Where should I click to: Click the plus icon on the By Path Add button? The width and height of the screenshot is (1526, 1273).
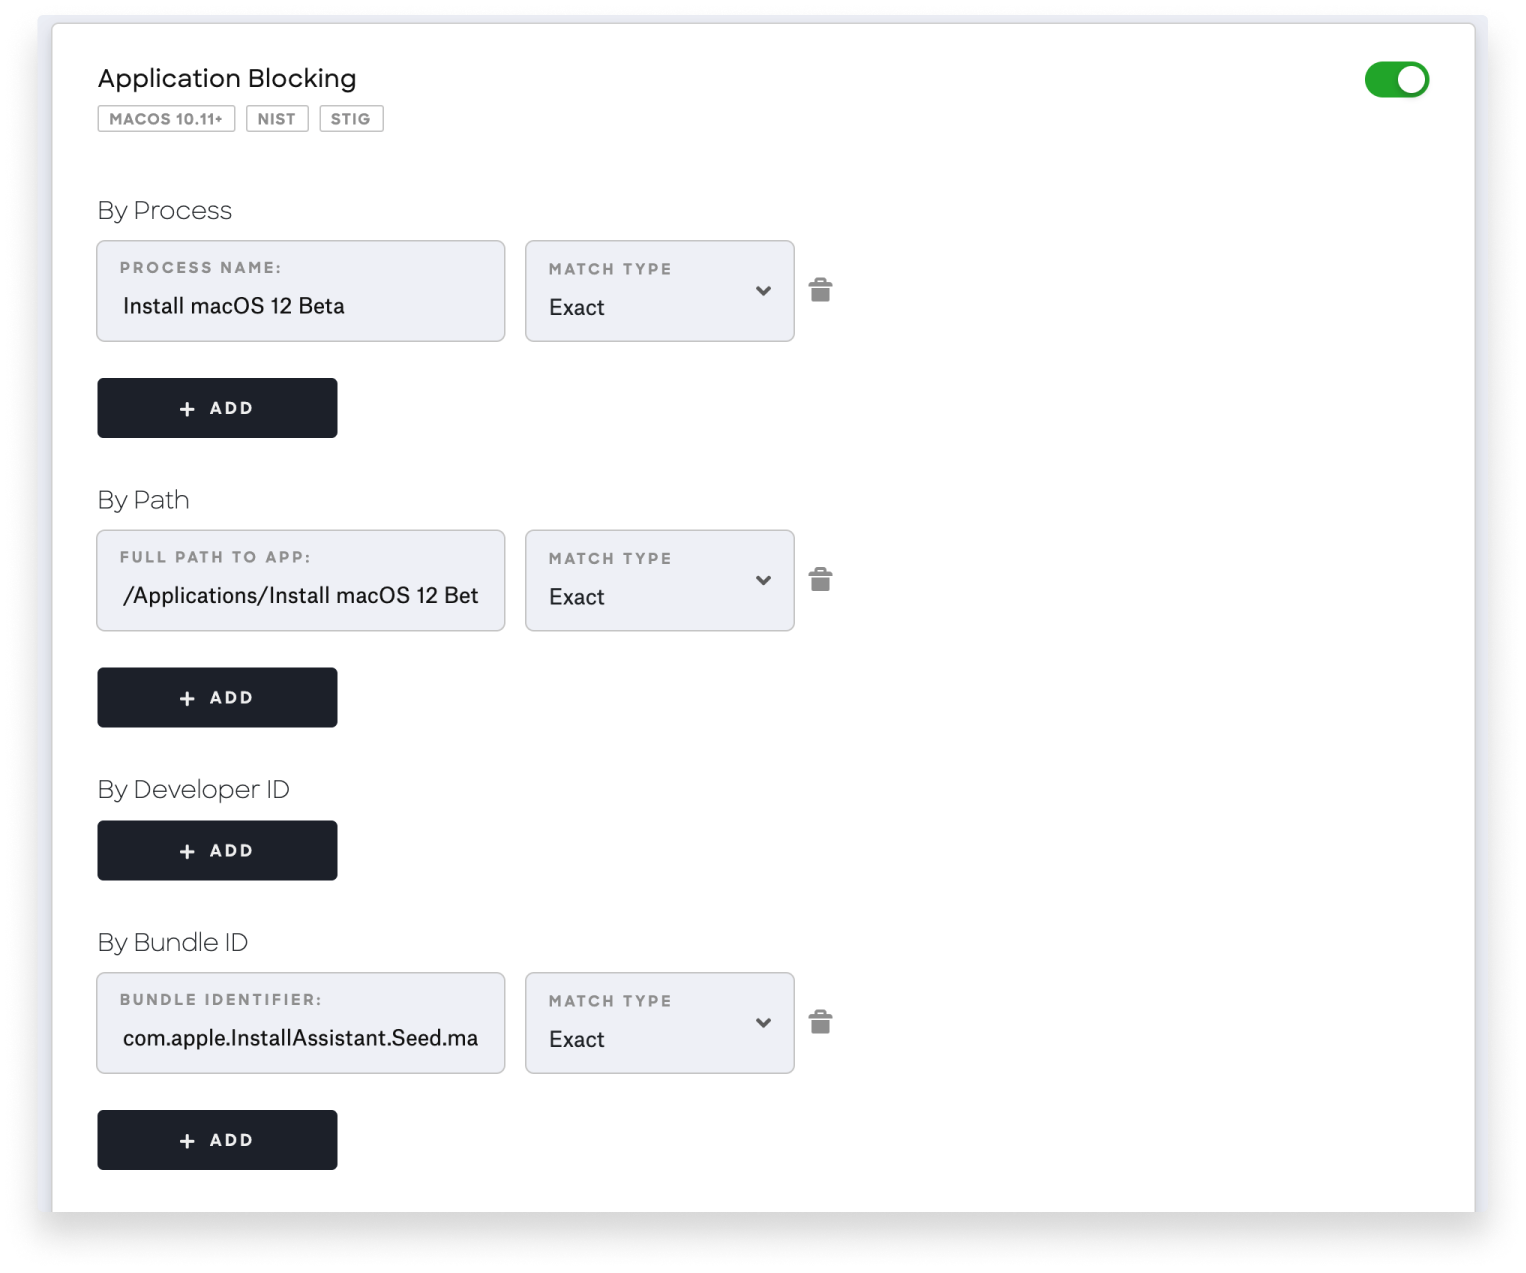click(186, 697)
